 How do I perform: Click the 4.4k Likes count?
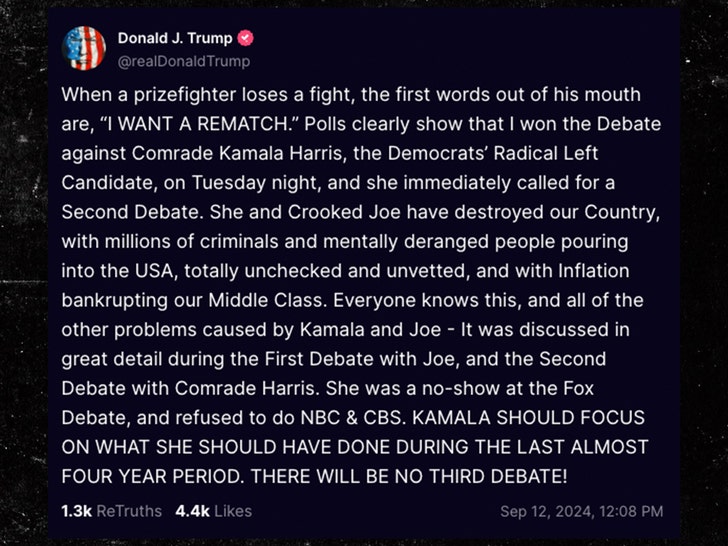[x=190, y=511]
